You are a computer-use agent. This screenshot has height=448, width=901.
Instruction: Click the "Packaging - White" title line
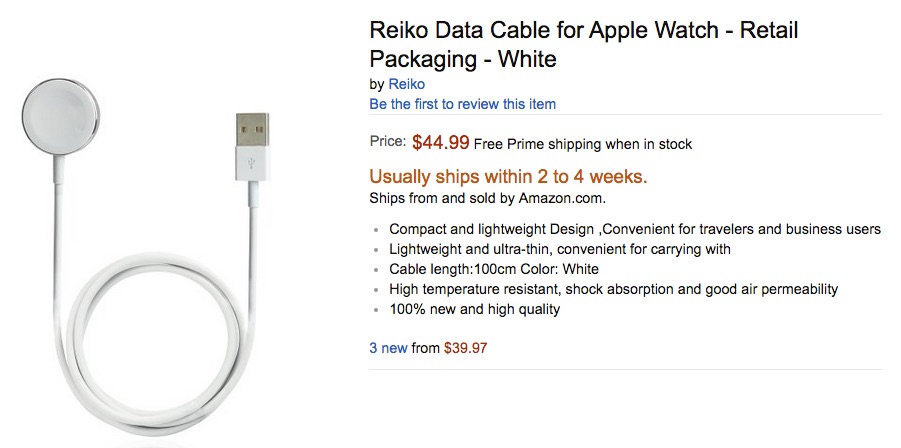click(x=463, y=59)
